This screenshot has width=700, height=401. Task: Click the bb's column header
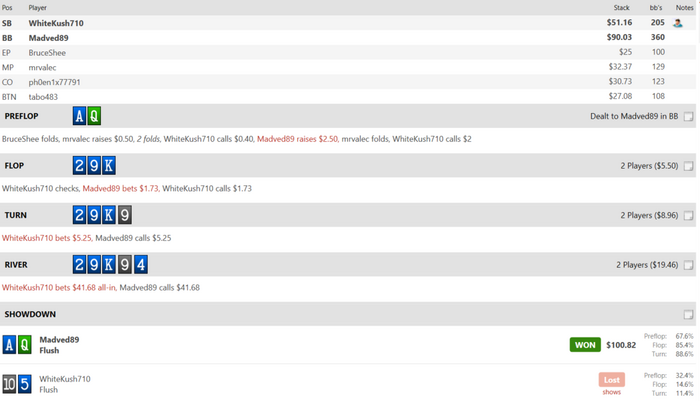[656, 8]
